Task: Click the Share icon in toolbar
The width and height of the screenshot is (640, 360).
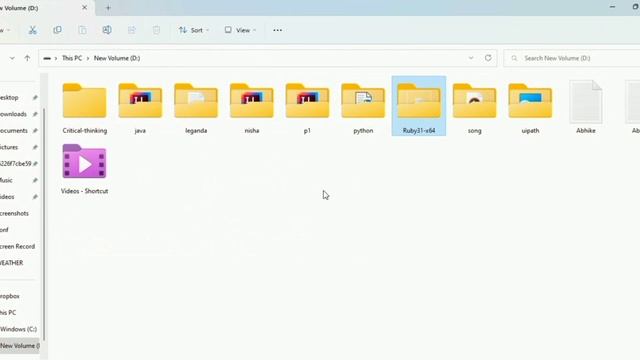Action: (131, 30)
